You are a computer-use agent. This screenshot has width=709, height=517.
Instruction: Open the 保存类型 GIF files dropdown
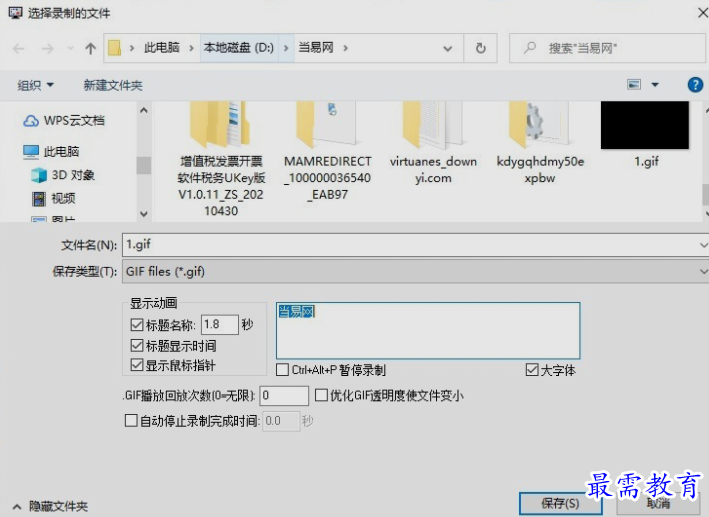click(415, 271)
